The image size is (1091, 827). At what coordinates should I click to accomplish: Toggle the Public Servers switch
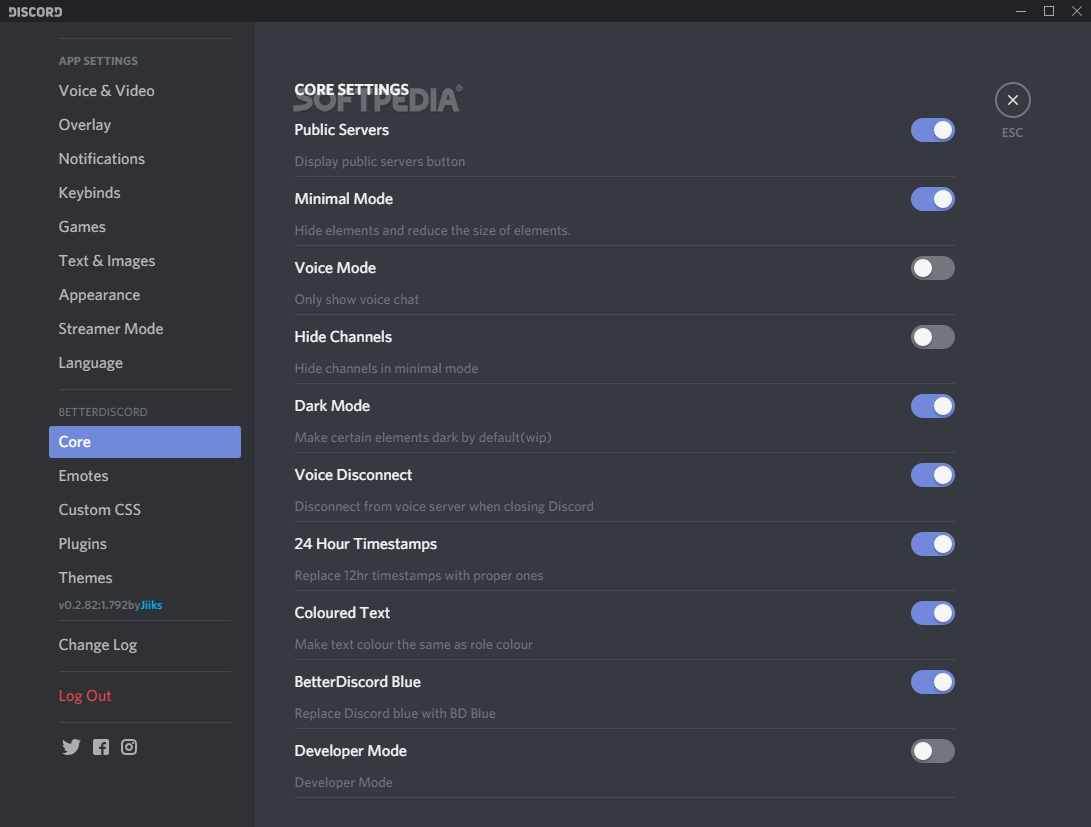pos(932,130)
